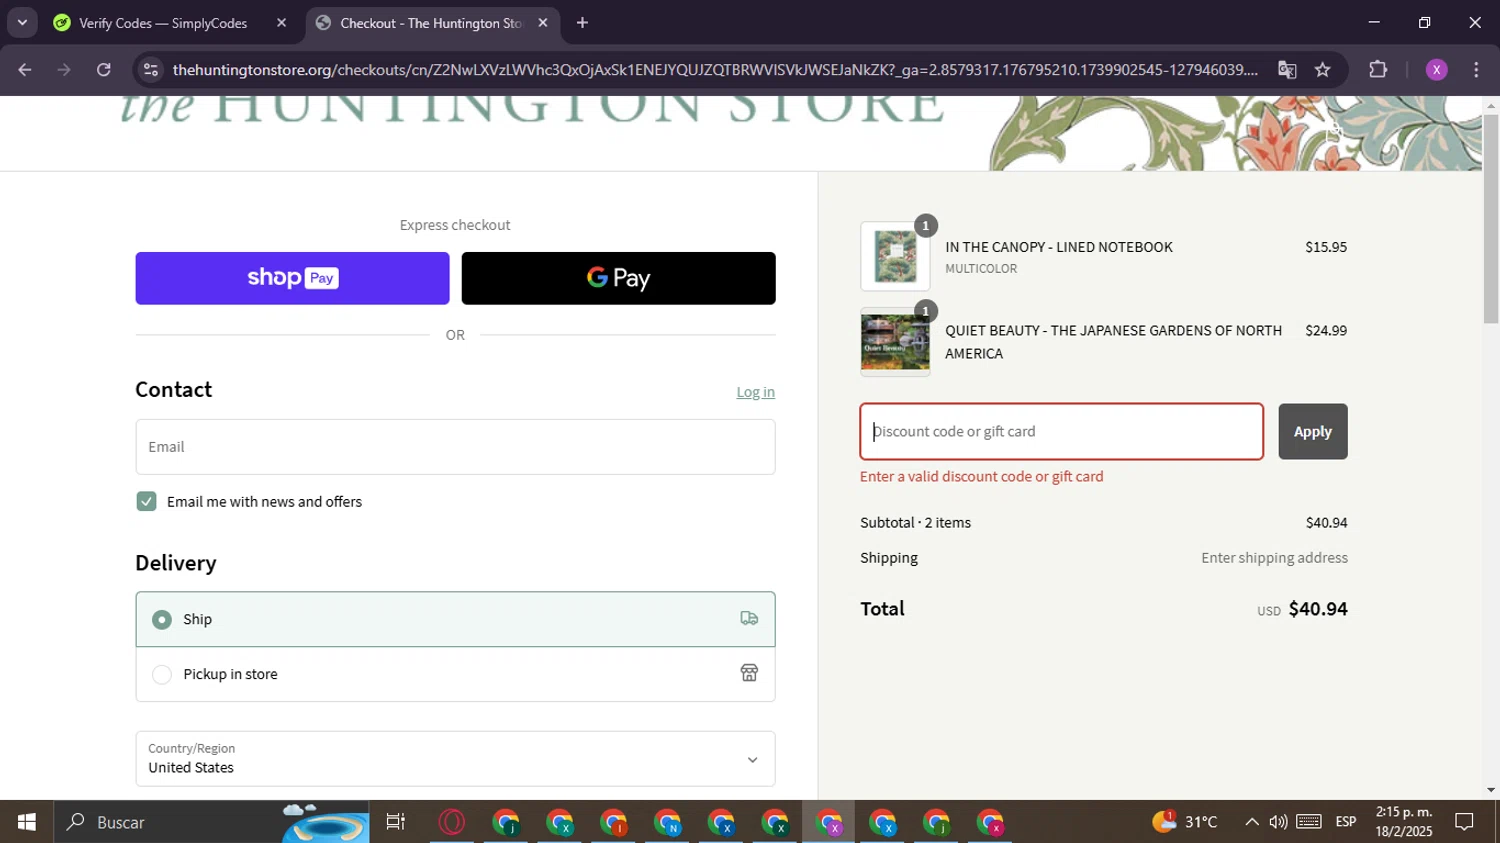Open the Windows Start menu
The height and width of the screenshot is (843, 1500).
27,822
